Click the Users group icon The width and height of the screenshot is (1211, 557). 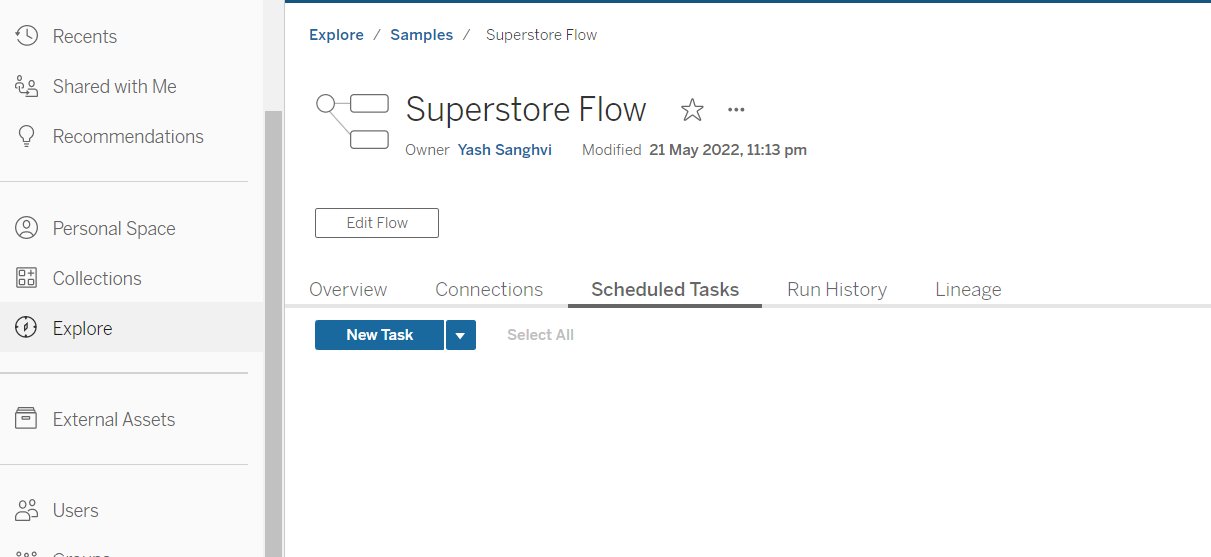[x=27, y=510]
